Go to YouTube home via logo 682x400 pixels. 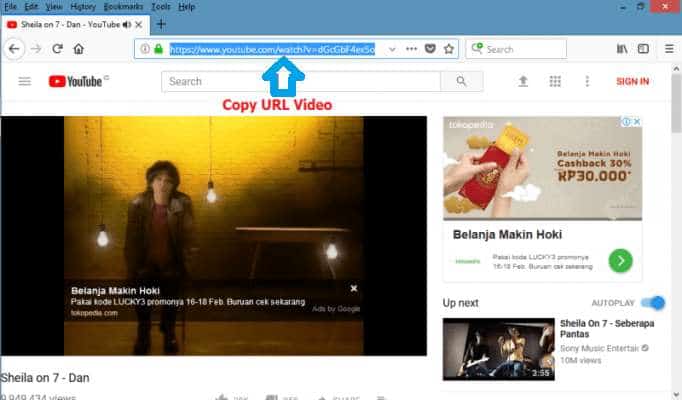(75, 81)
